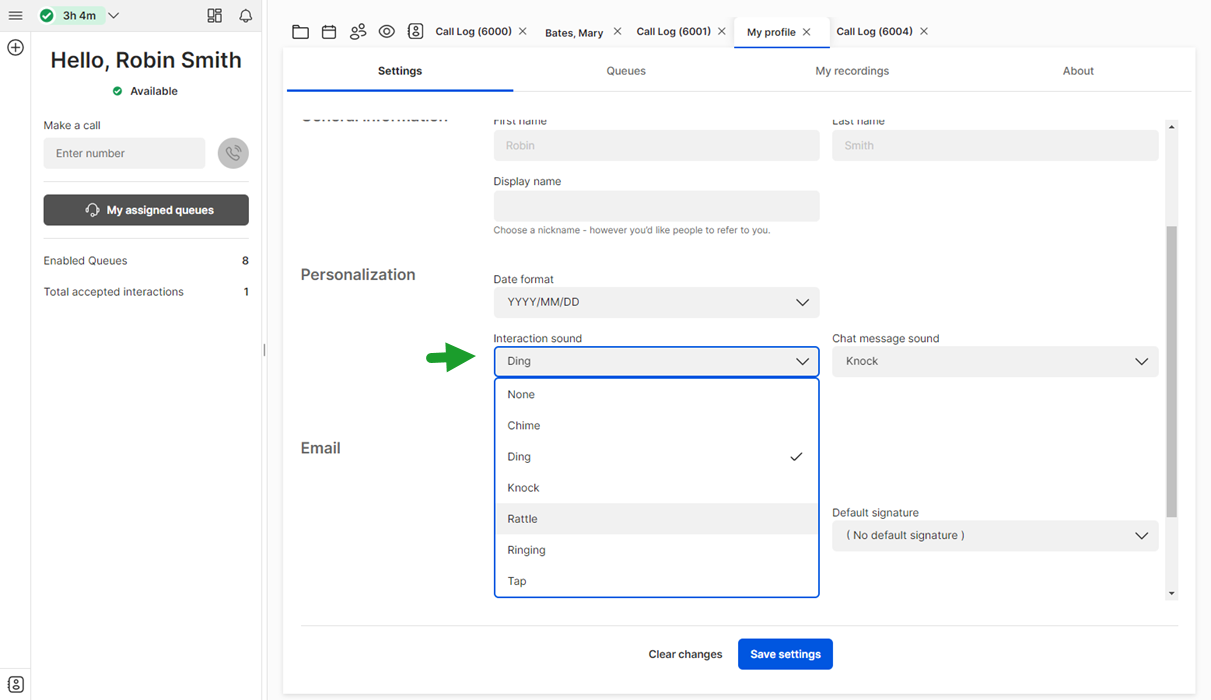Image resolution: width=1211 pixels, height=700 pixels.
Task: Open the eye monitoring icon
Action: (387, 32)
